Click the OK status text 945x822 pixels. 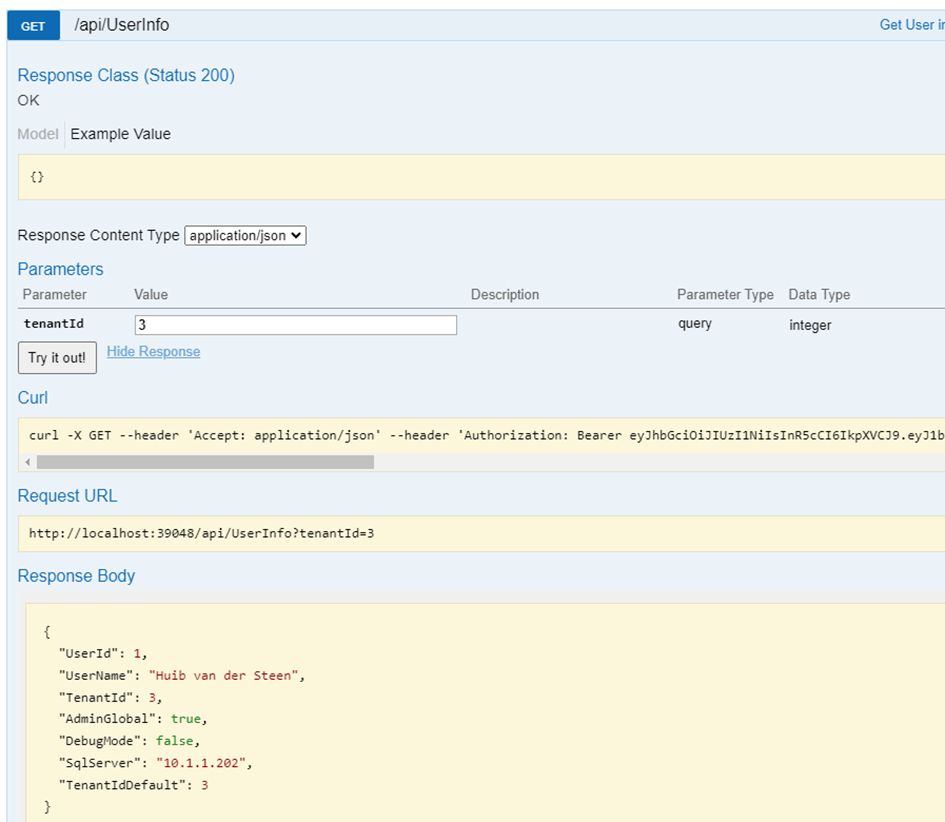pyautogui.click(x=28, y=100)
